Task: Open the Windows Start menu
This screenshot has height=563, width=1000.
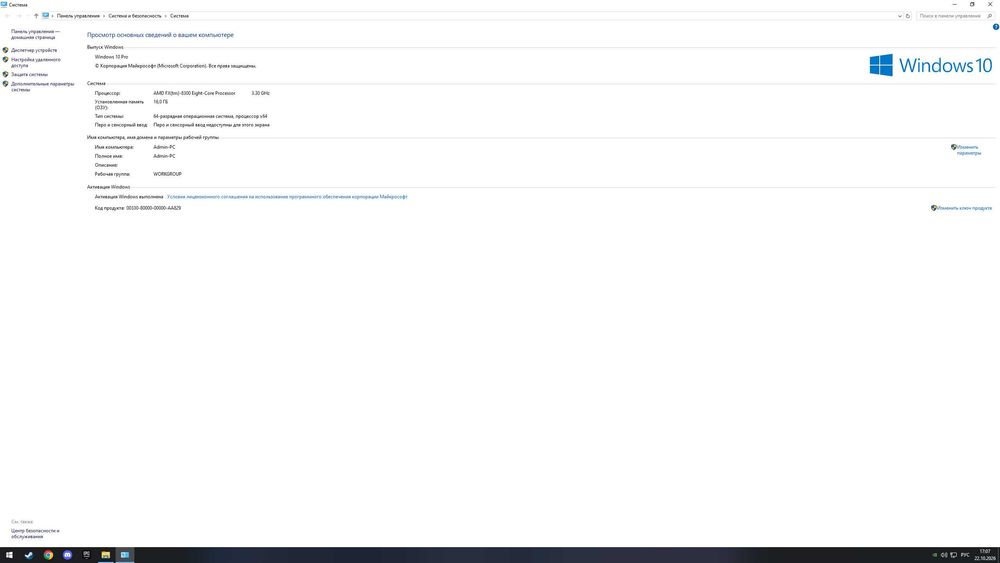Action: tap(9, 555)
